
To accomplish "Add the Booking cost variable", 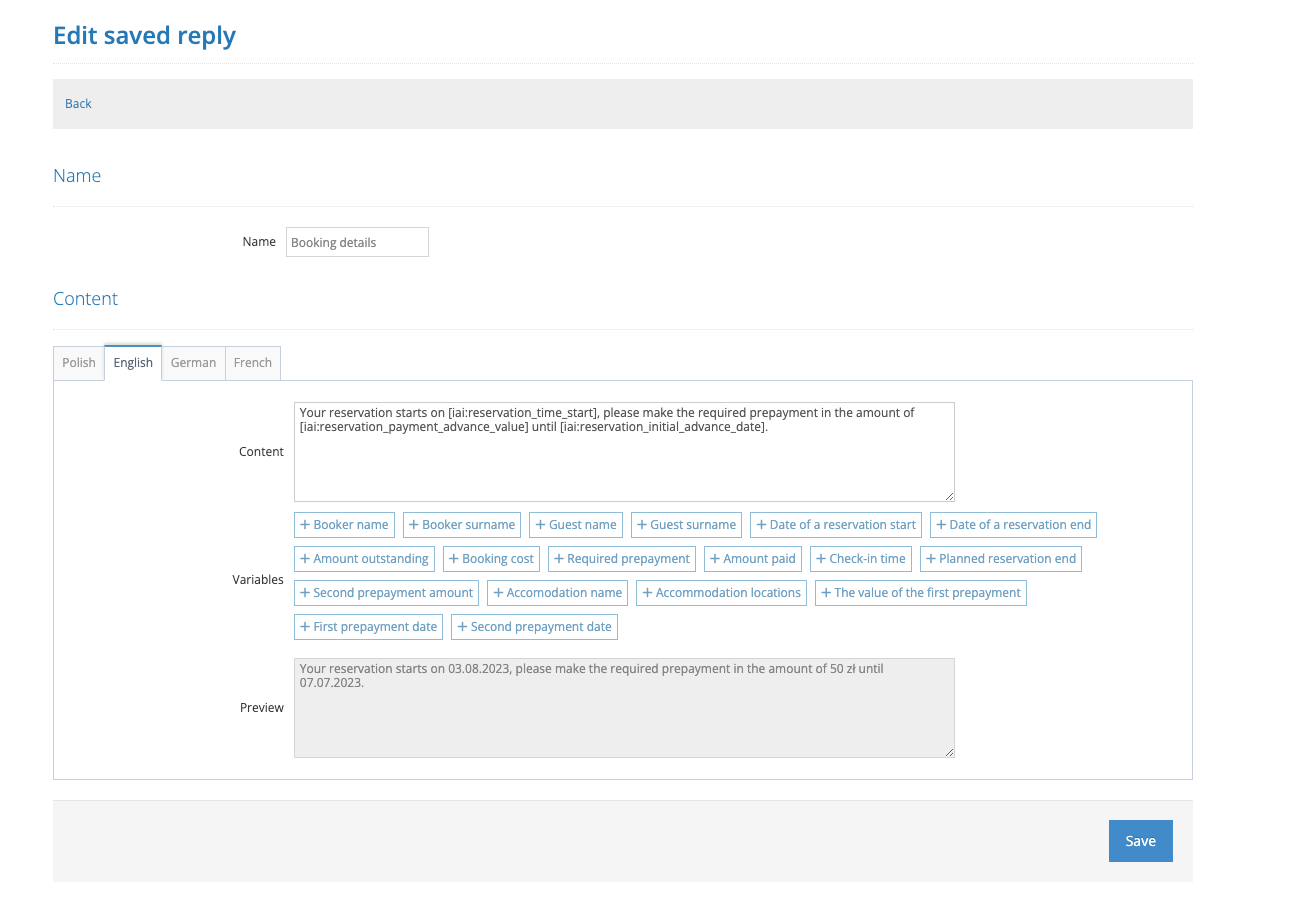I will [490, 559].
